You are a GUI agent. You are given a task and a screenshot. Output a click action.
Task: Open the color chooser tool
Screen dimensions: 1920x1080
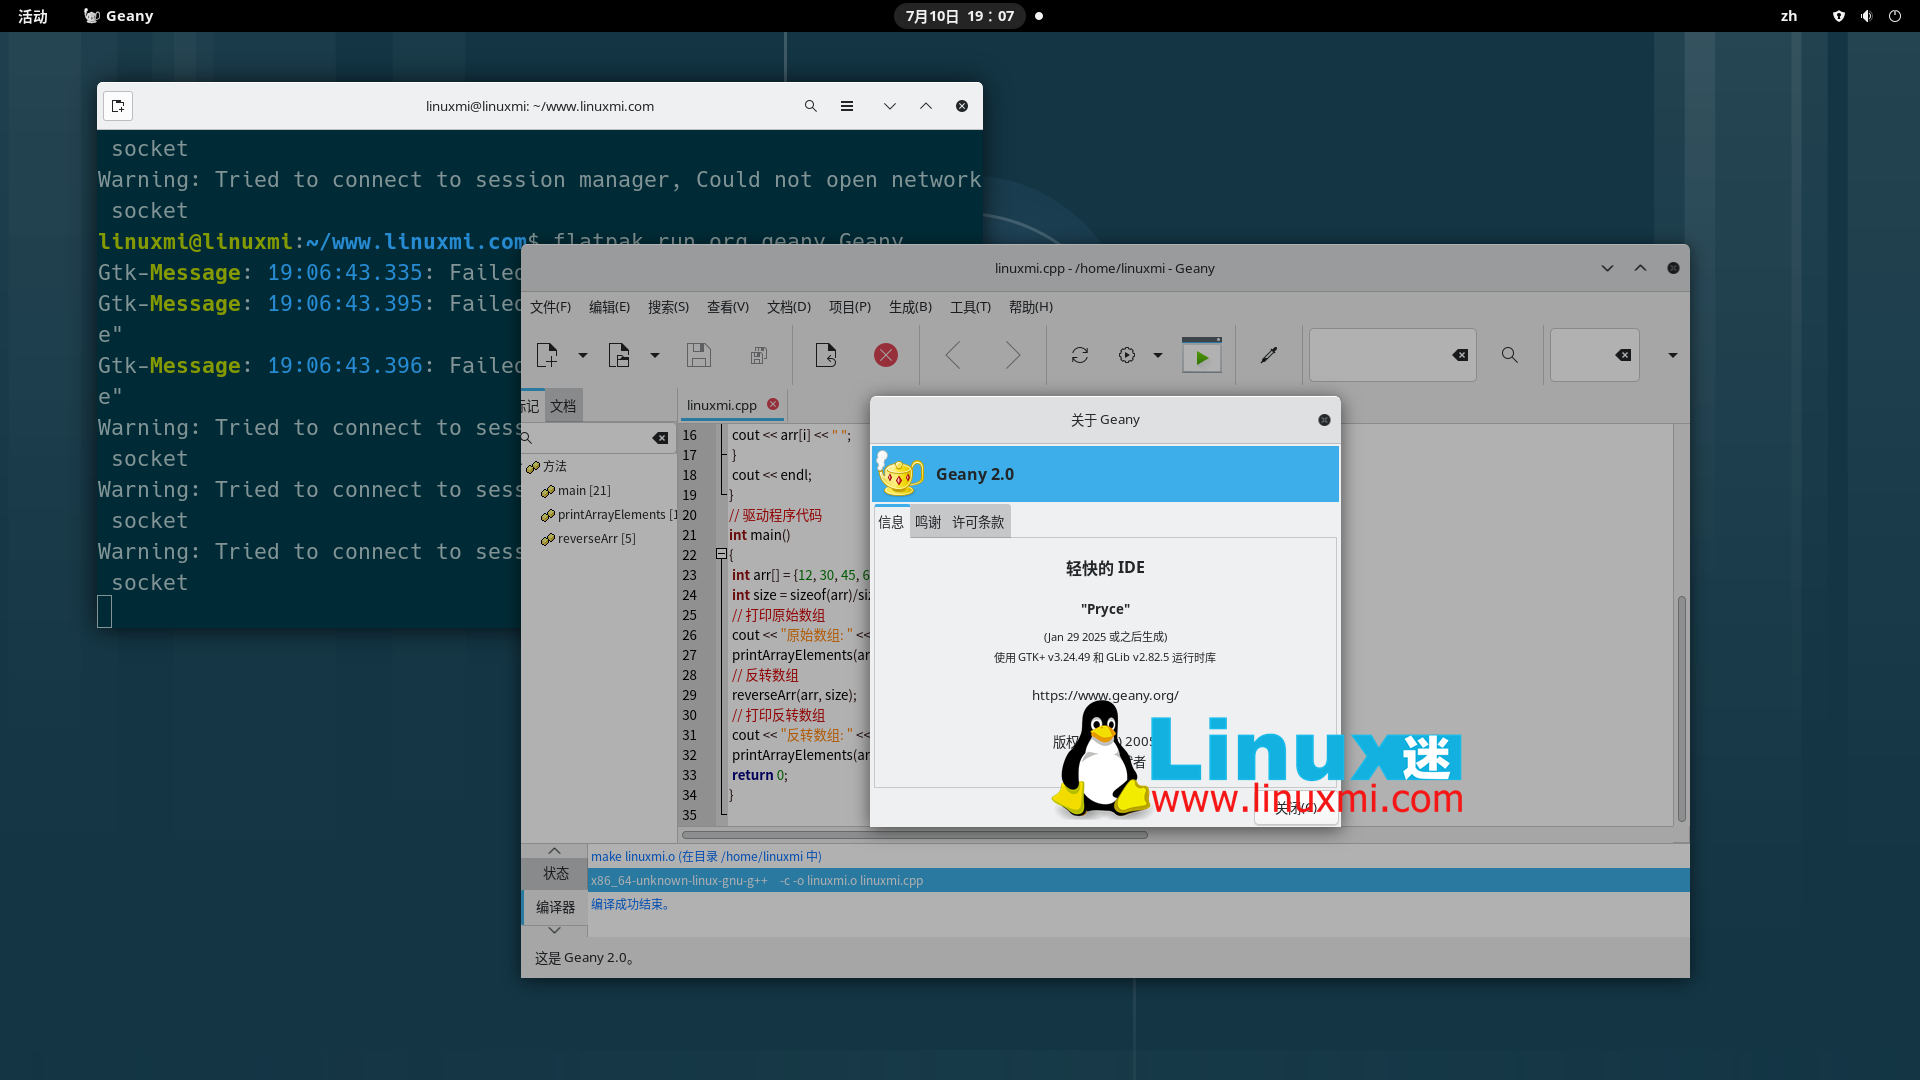(x=1269, y=355)
